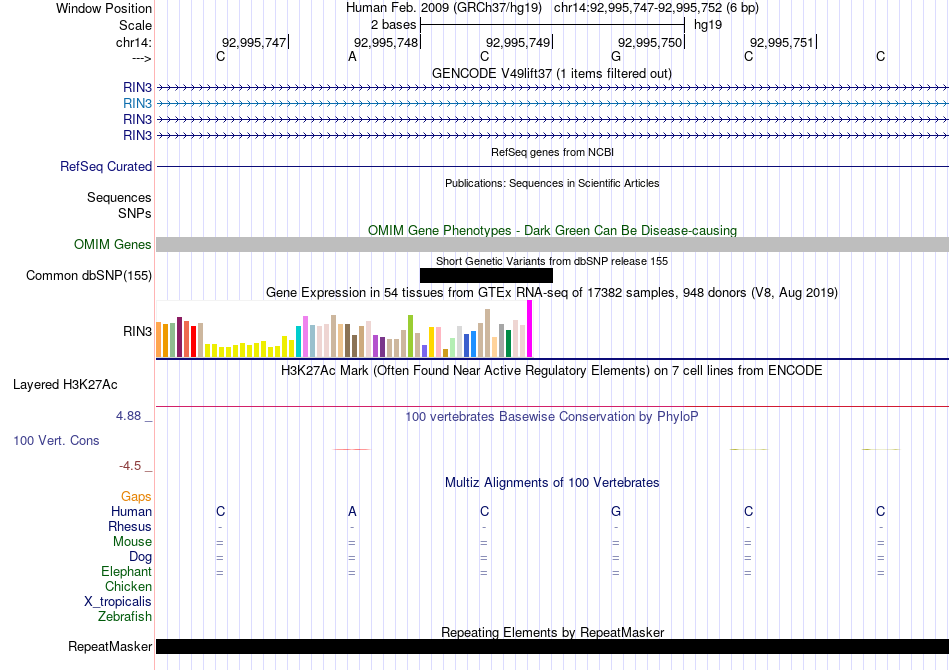Click the position title chr14:92,995,747-92,995,752 (6 bp)
Screen dimensions: 950x670
pyautogui.click(x=656, y=8)
